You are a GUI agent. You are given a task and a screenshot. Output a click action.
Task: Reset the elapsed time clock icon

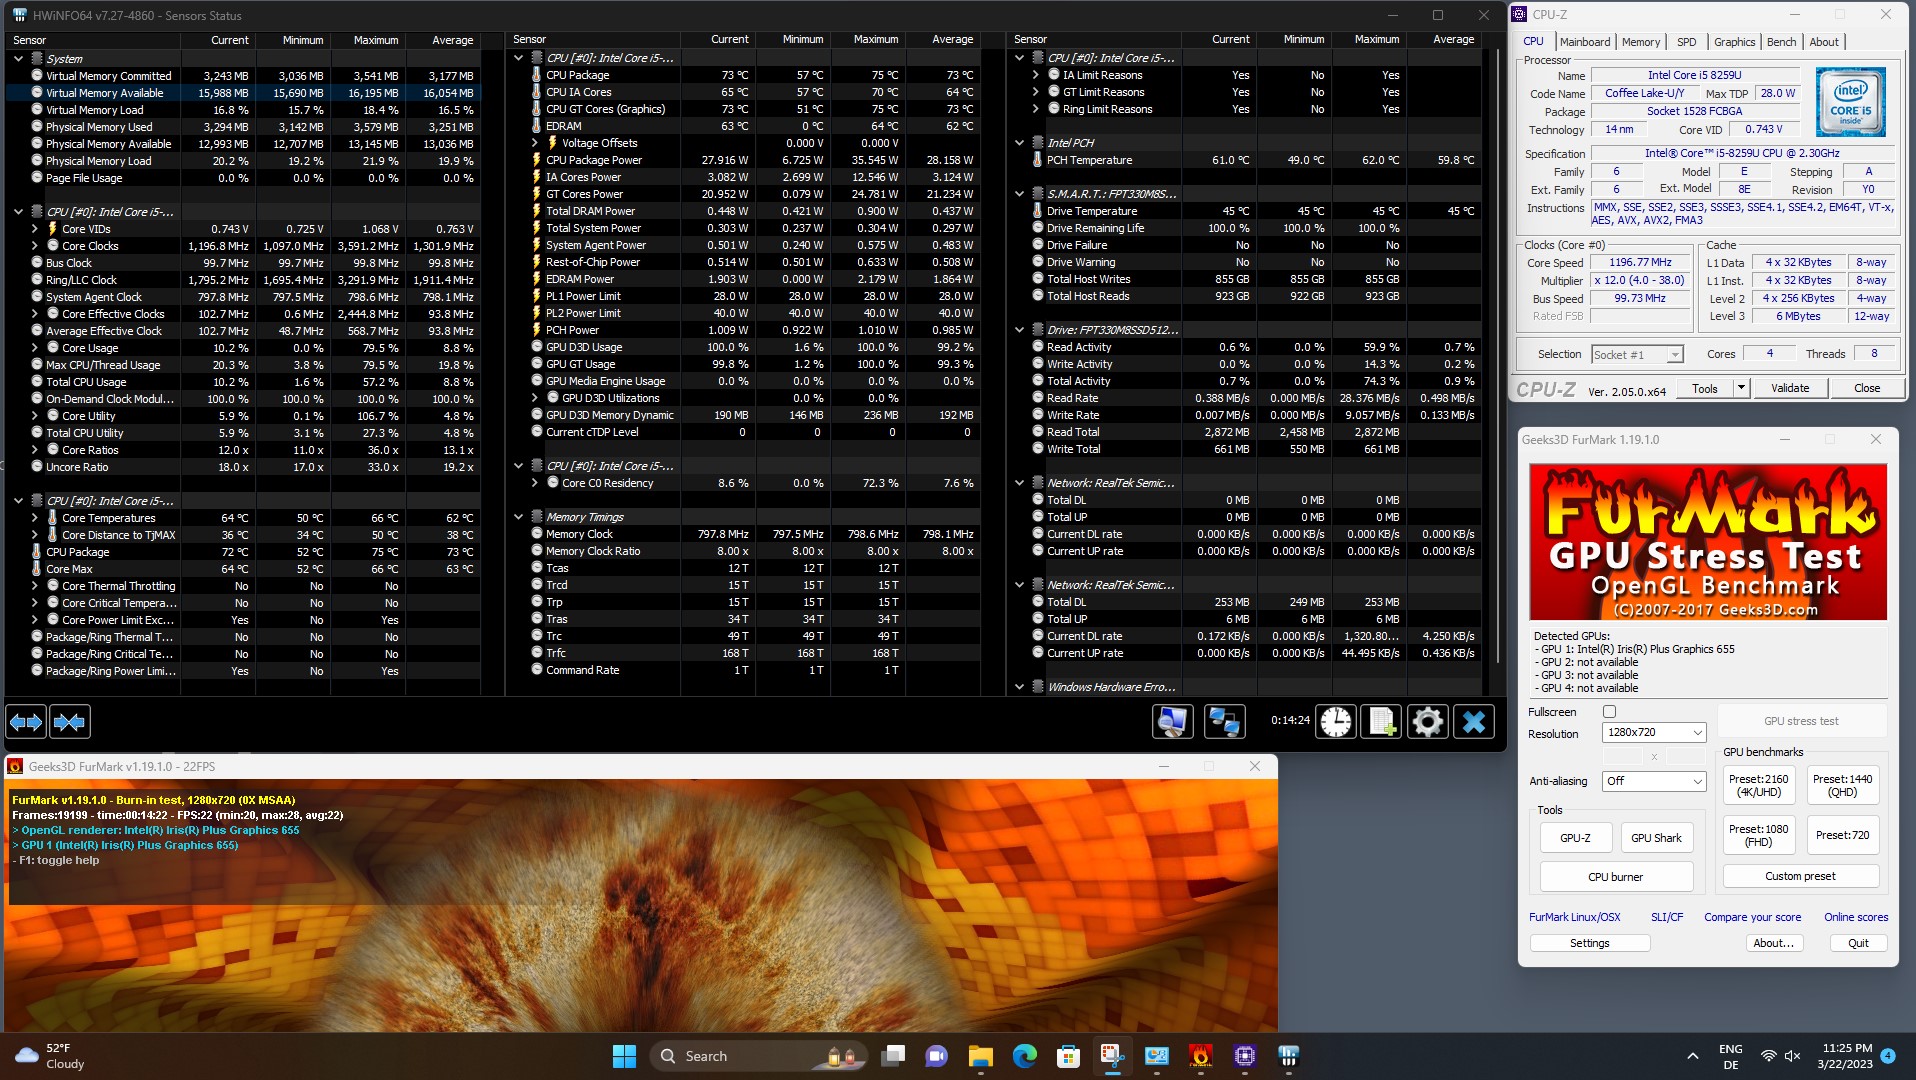tap(1335, 721)
